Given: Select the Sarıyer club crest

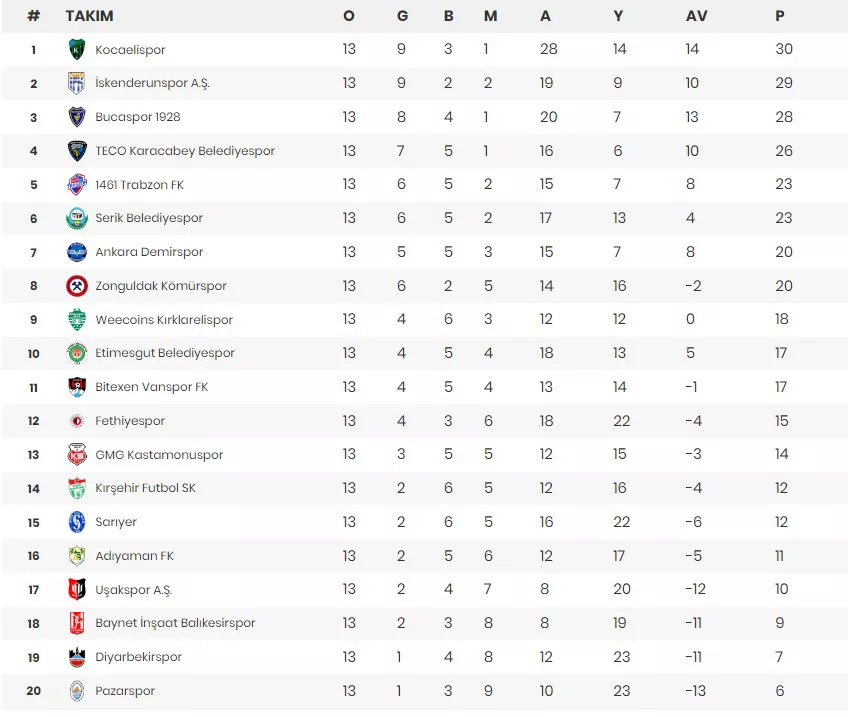Looking at the screenshot, I should 77,522.
